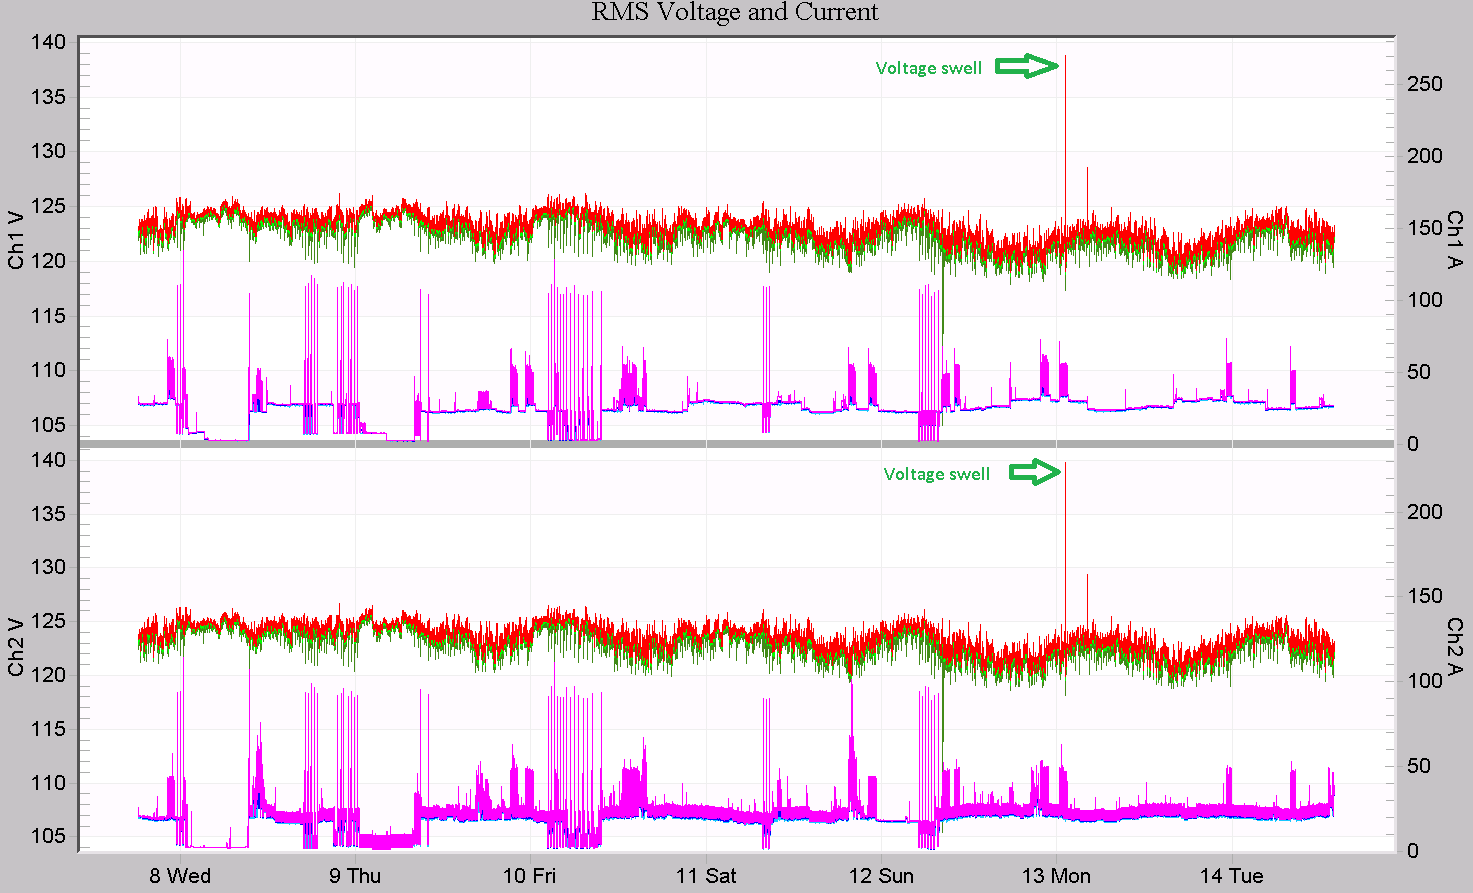Click the green arrow in the Ch2 chart
This screenshot has width=1473, height=893.
click(1034, 472)
